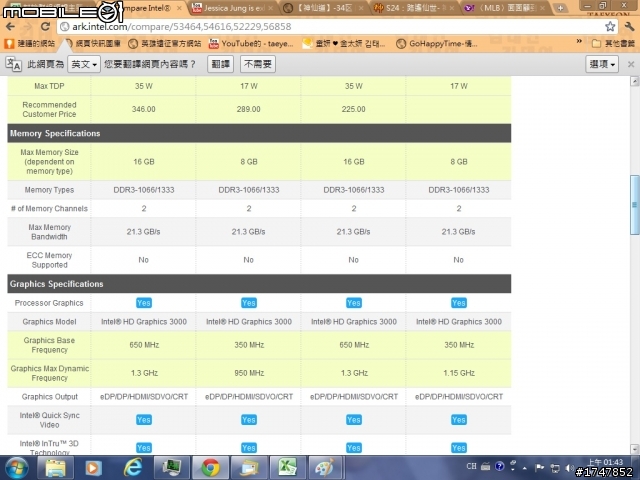Go back using the browser back arrow

point(10,27)
